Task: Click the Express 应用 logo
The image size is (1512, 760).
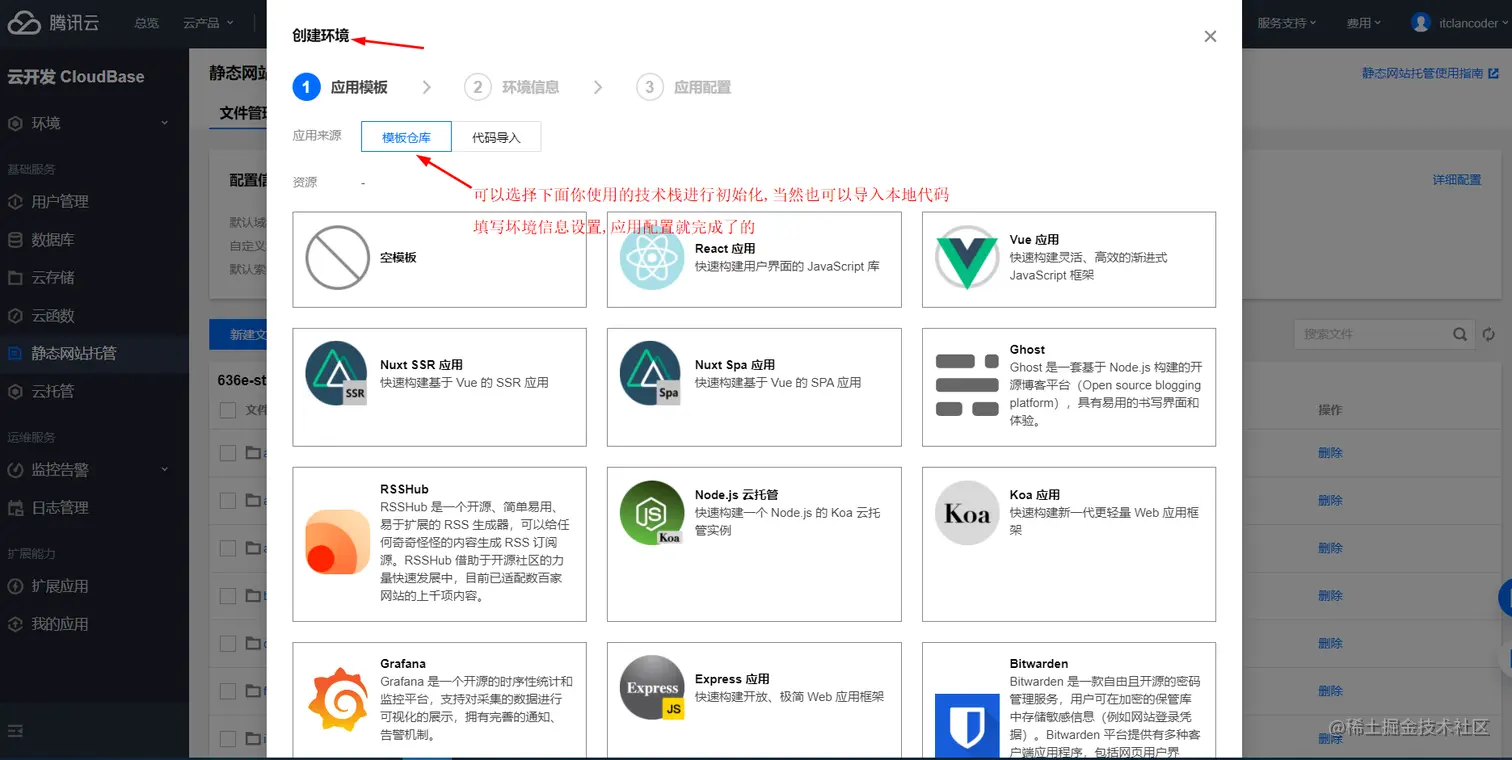Action: click(652, 688)
